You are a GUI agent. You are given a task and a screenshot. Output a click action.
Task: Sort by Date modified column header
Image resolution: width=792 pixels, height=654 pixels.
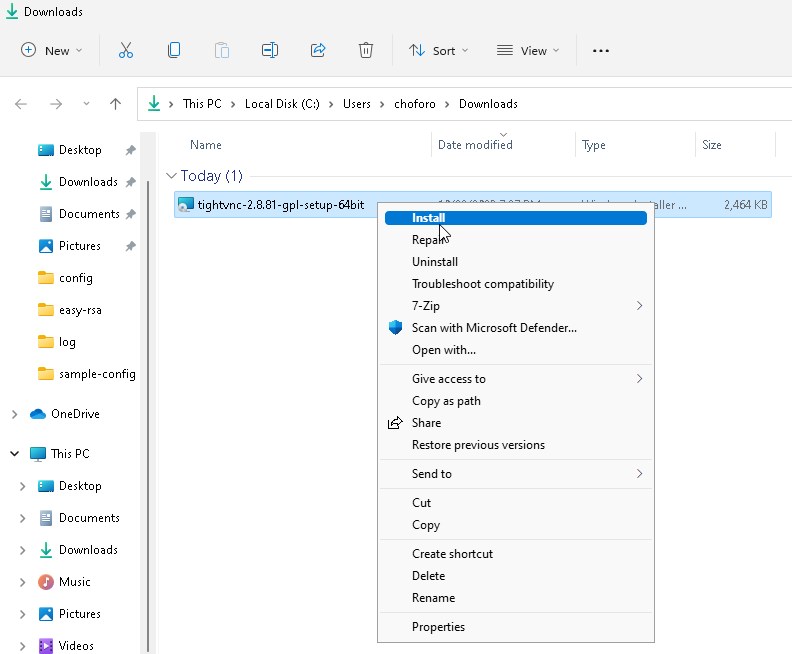point(475,145)
